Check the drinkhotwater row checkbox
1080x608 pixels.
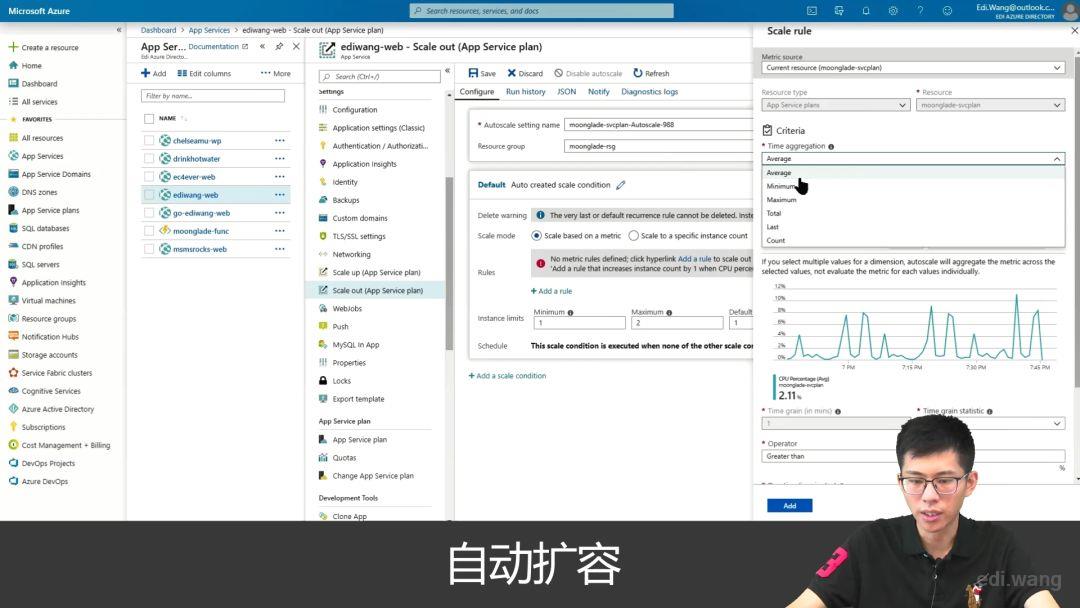[x=149, y=158]
